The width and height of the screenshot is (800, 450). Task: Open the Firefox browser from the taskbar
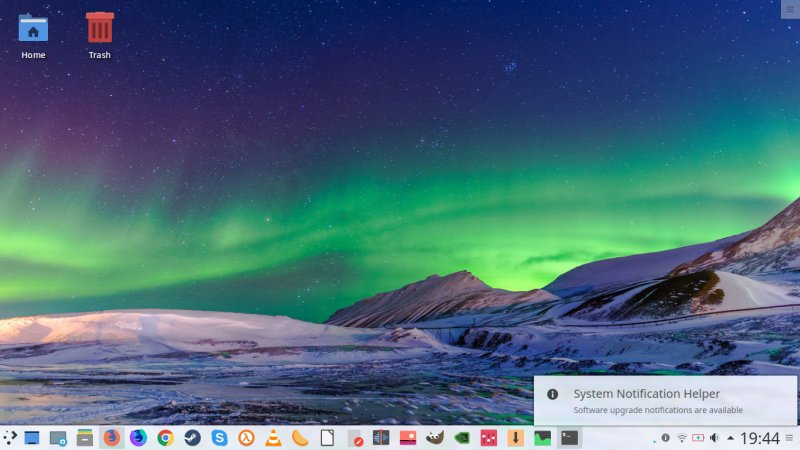111,438
